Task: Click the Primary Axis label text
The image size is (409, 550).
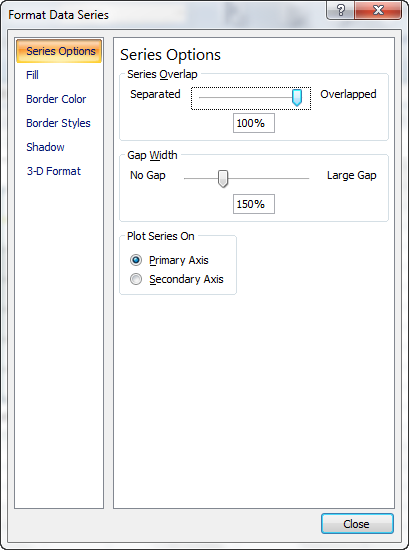Action: pyautogui.click(x=179, y=260)
